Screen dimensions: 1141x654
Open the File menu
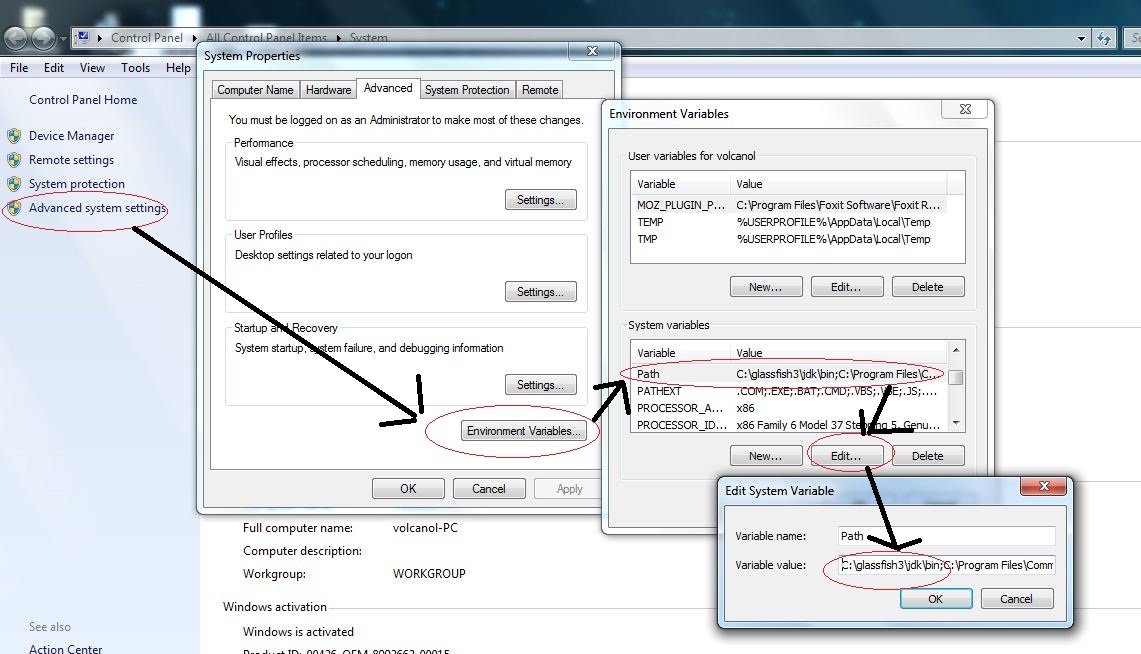19,68
